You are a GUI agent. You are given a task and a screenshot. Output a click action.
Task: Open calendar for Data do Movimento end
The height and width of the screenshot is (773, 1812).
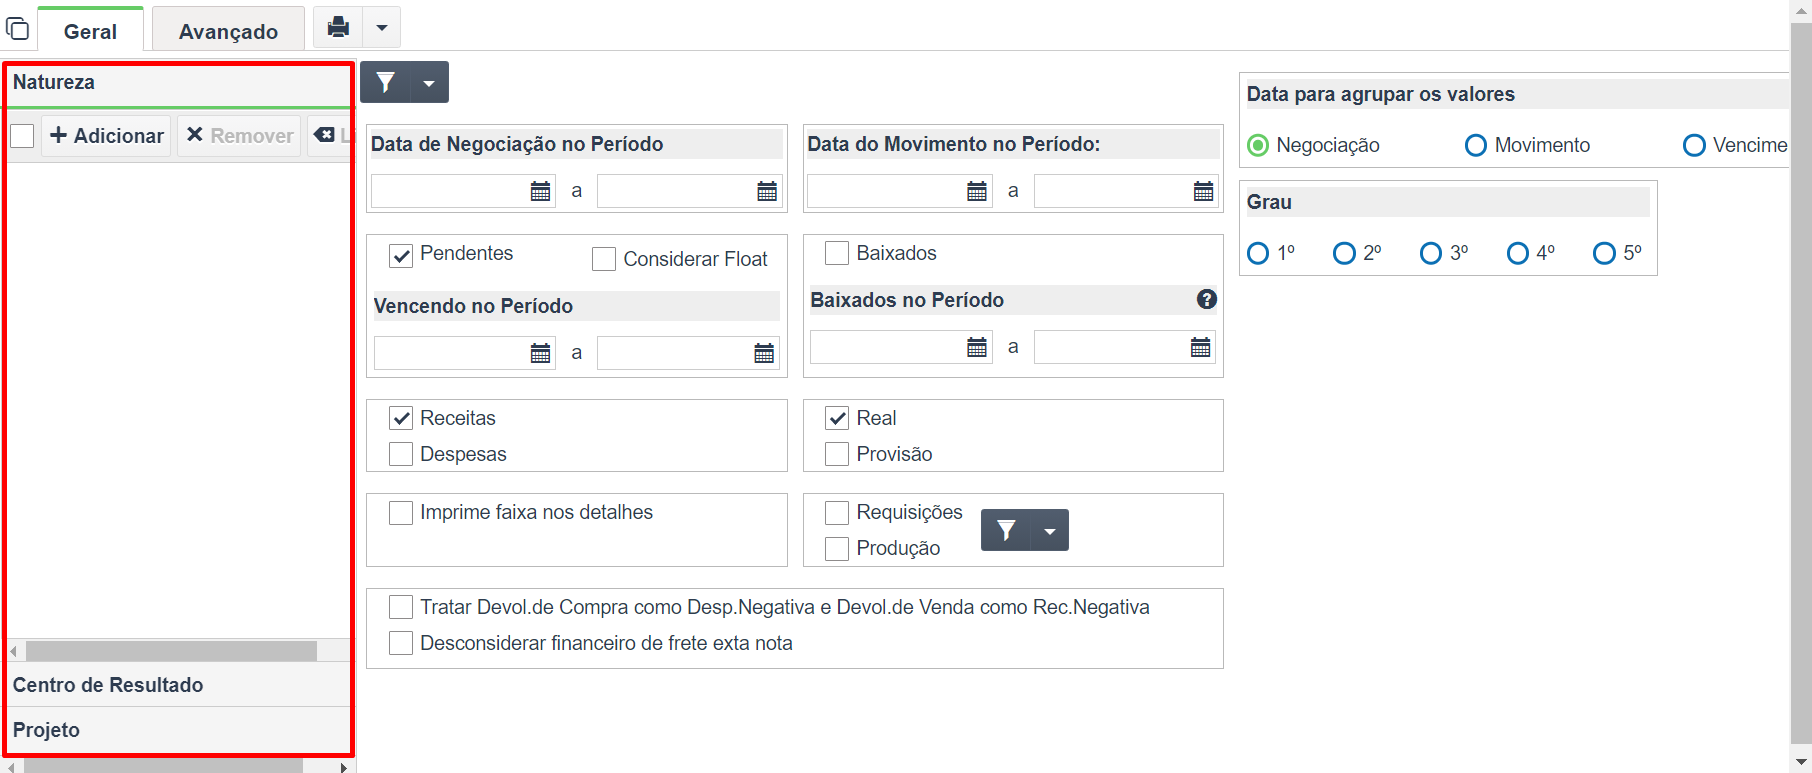[1203, 191]
